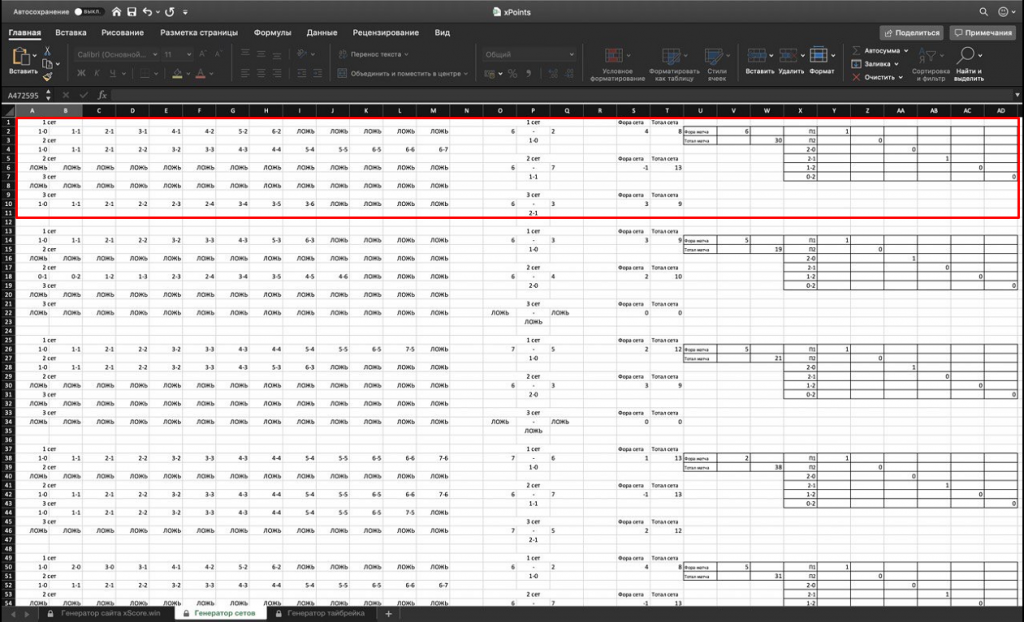Open the Очистить dropdown arrow
The image size is (1024, 622).
901,77
